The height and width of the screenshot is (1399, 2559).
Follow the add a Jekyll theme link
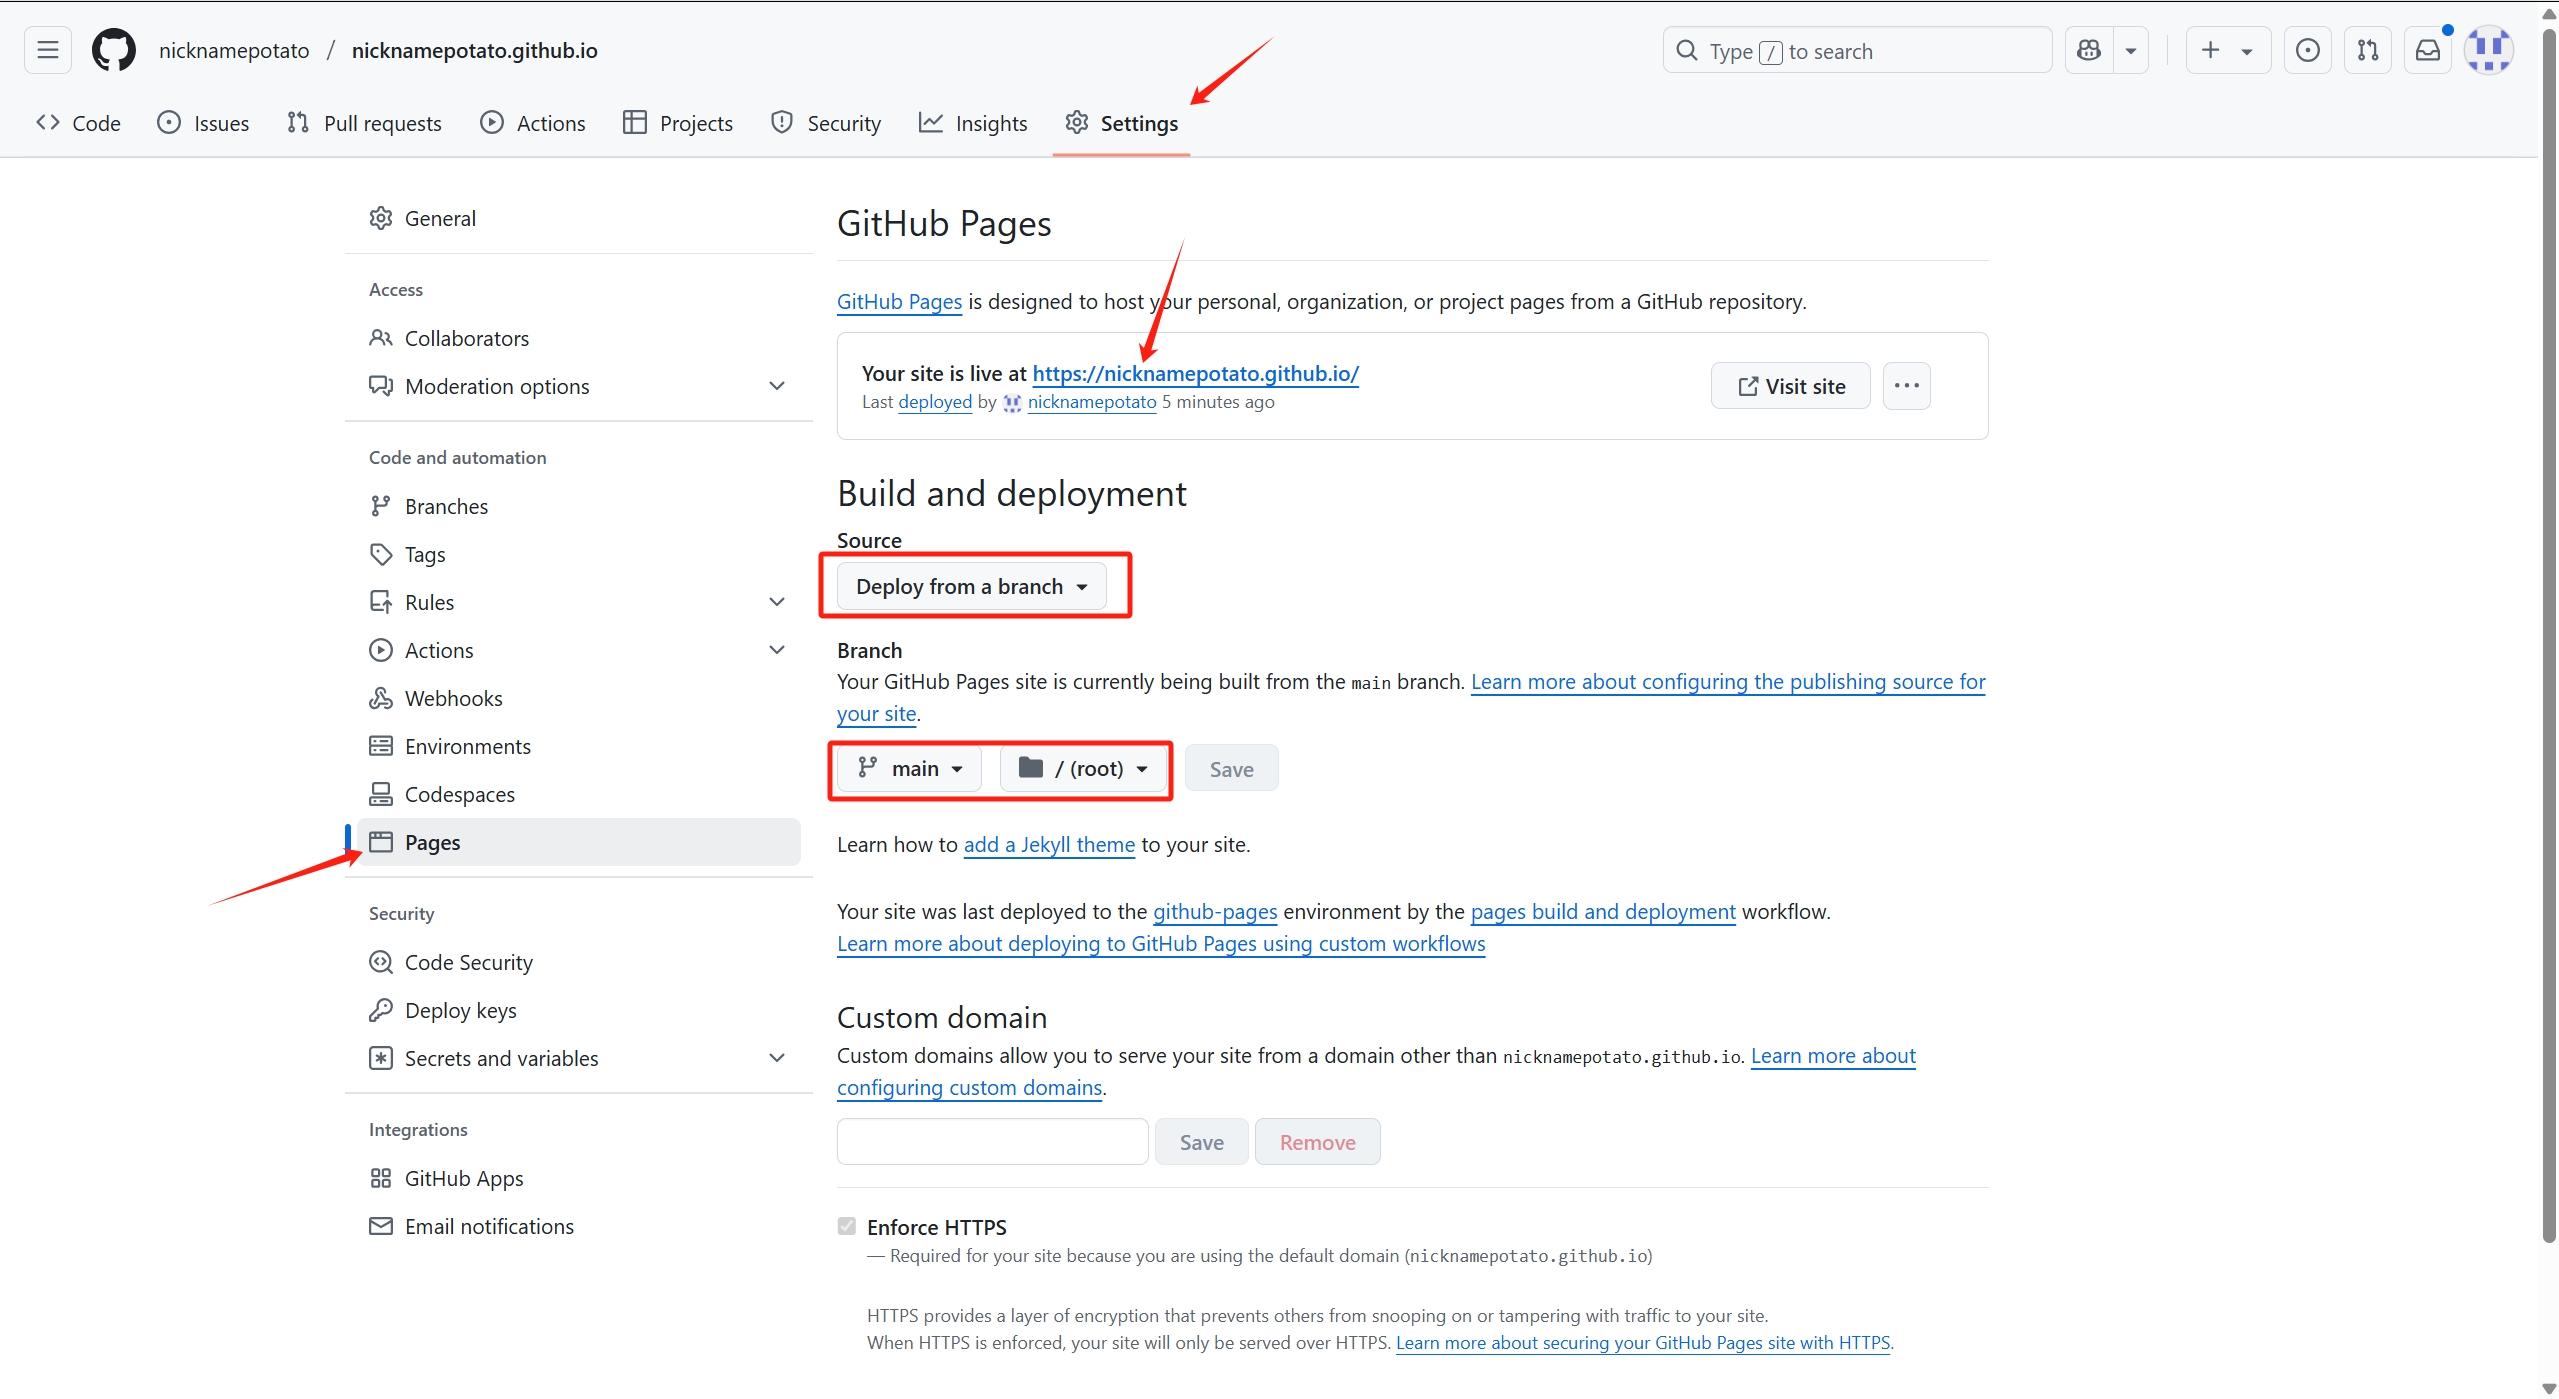1049,845
